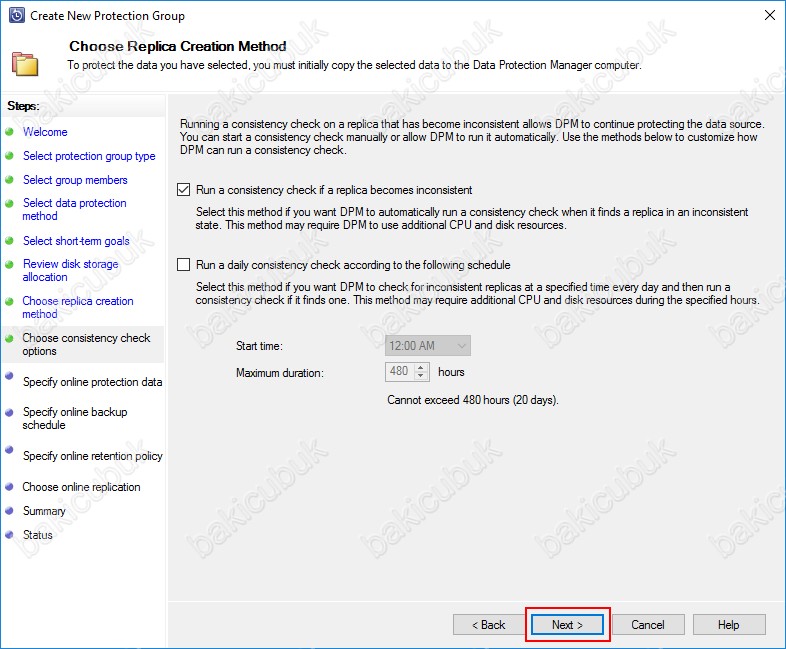Image resolution: width=786 pixels, height=649 pixels.
Task: Click Specify online backup schedule step
Action: 75,418
